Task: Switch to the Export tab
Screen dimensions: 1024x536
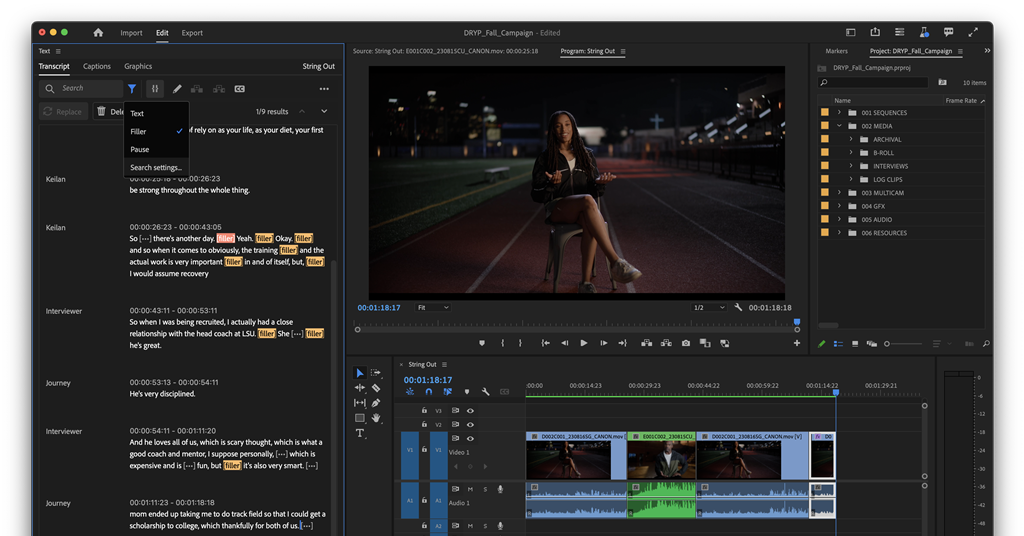Action: pos(192,33)
